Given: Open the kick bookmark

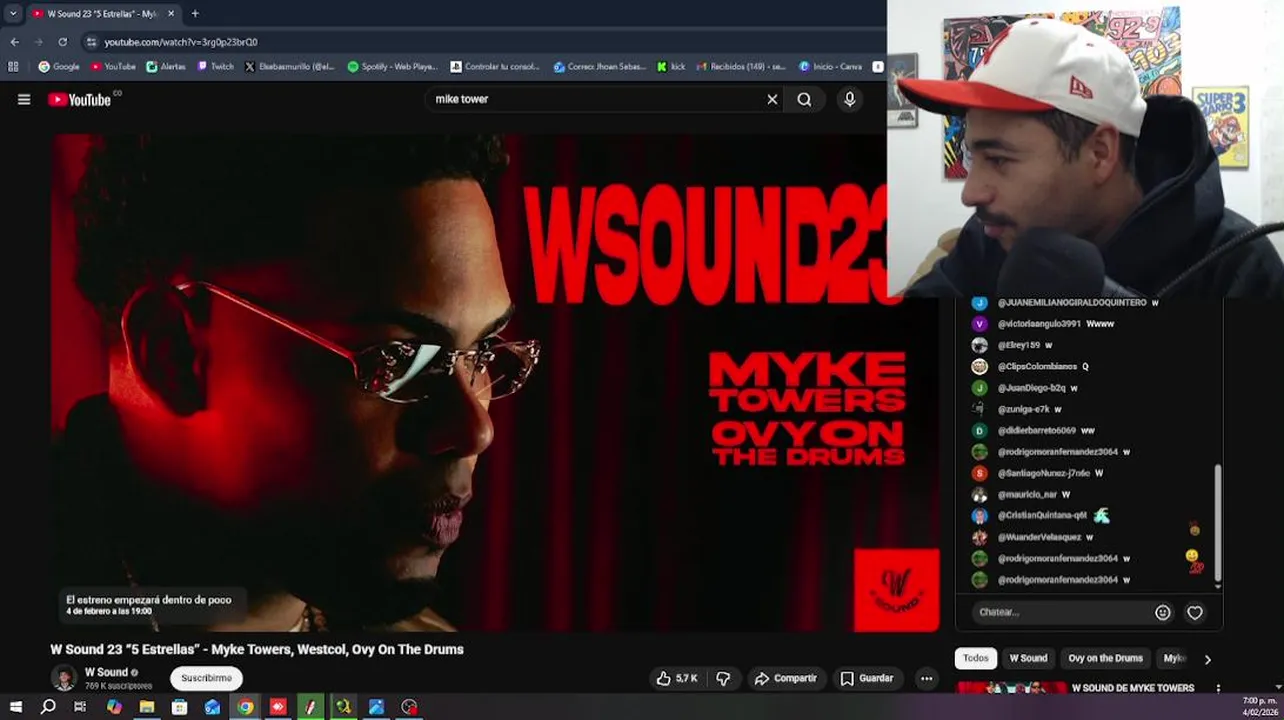Looking at the screenshot, I should point(671,67).
